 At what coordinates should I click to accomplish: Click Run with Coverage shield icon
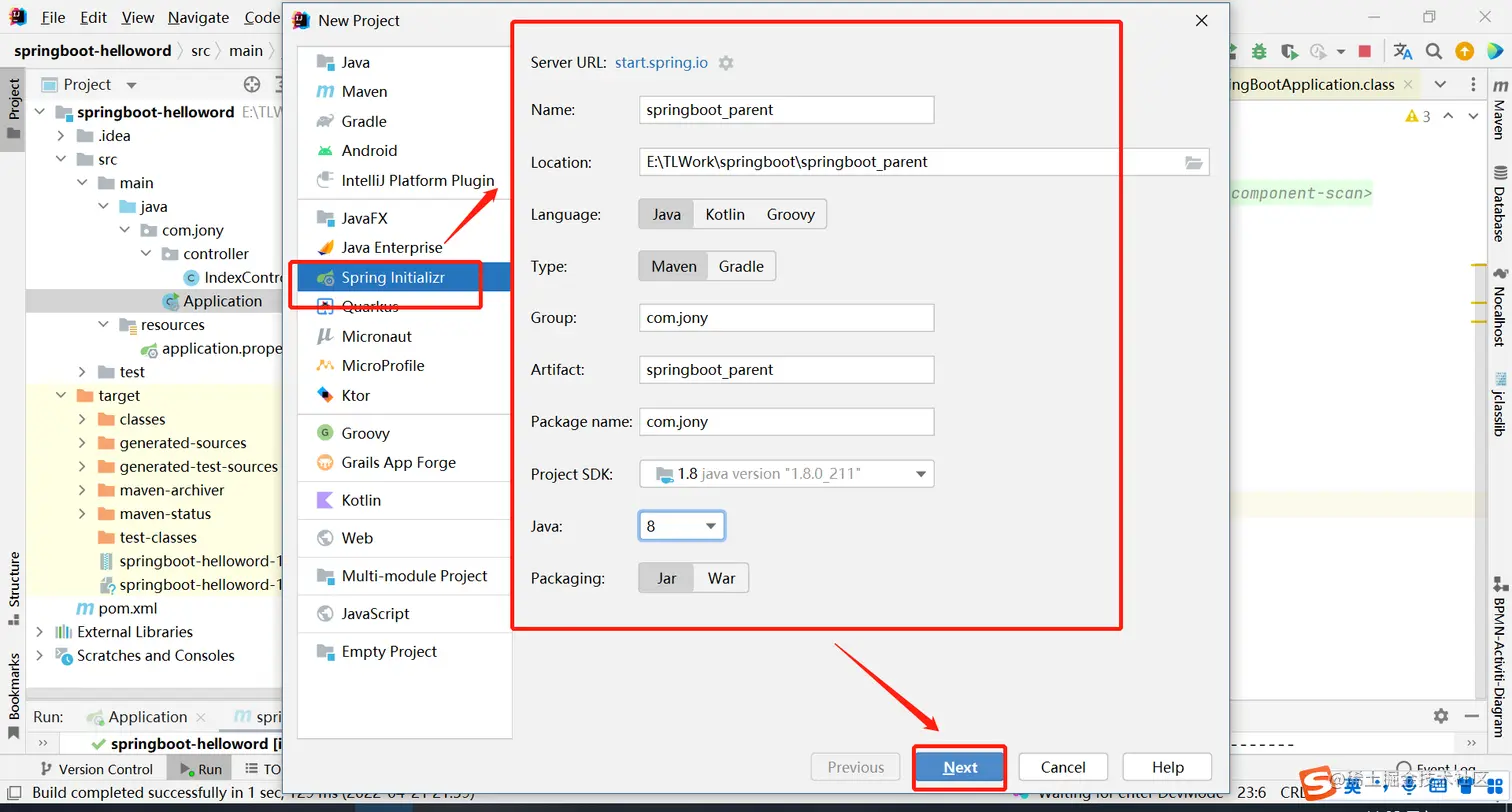(1289, 51)
